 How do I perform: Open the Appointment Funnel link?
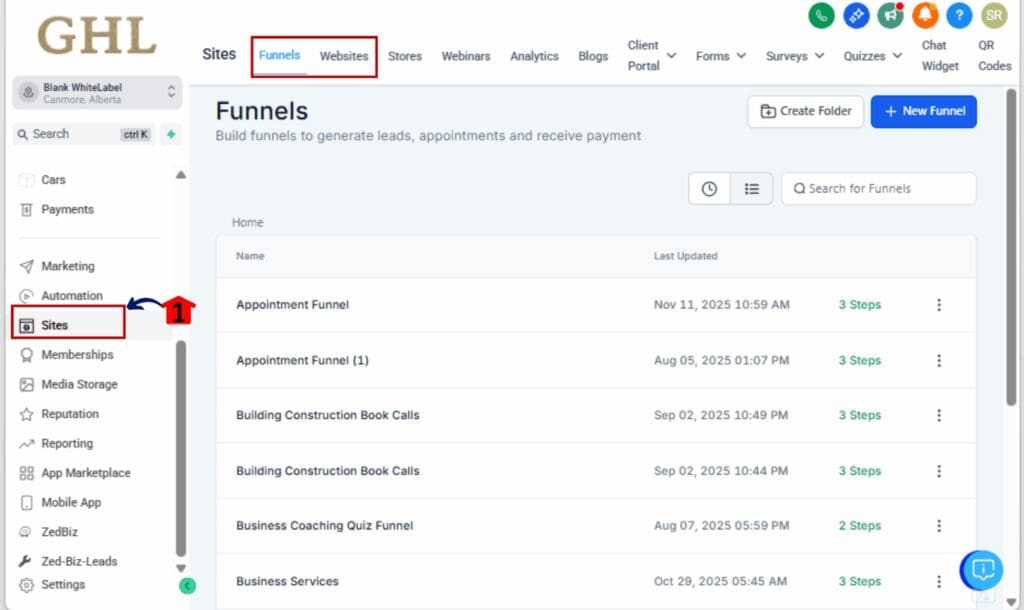click(x=291, y=305)
